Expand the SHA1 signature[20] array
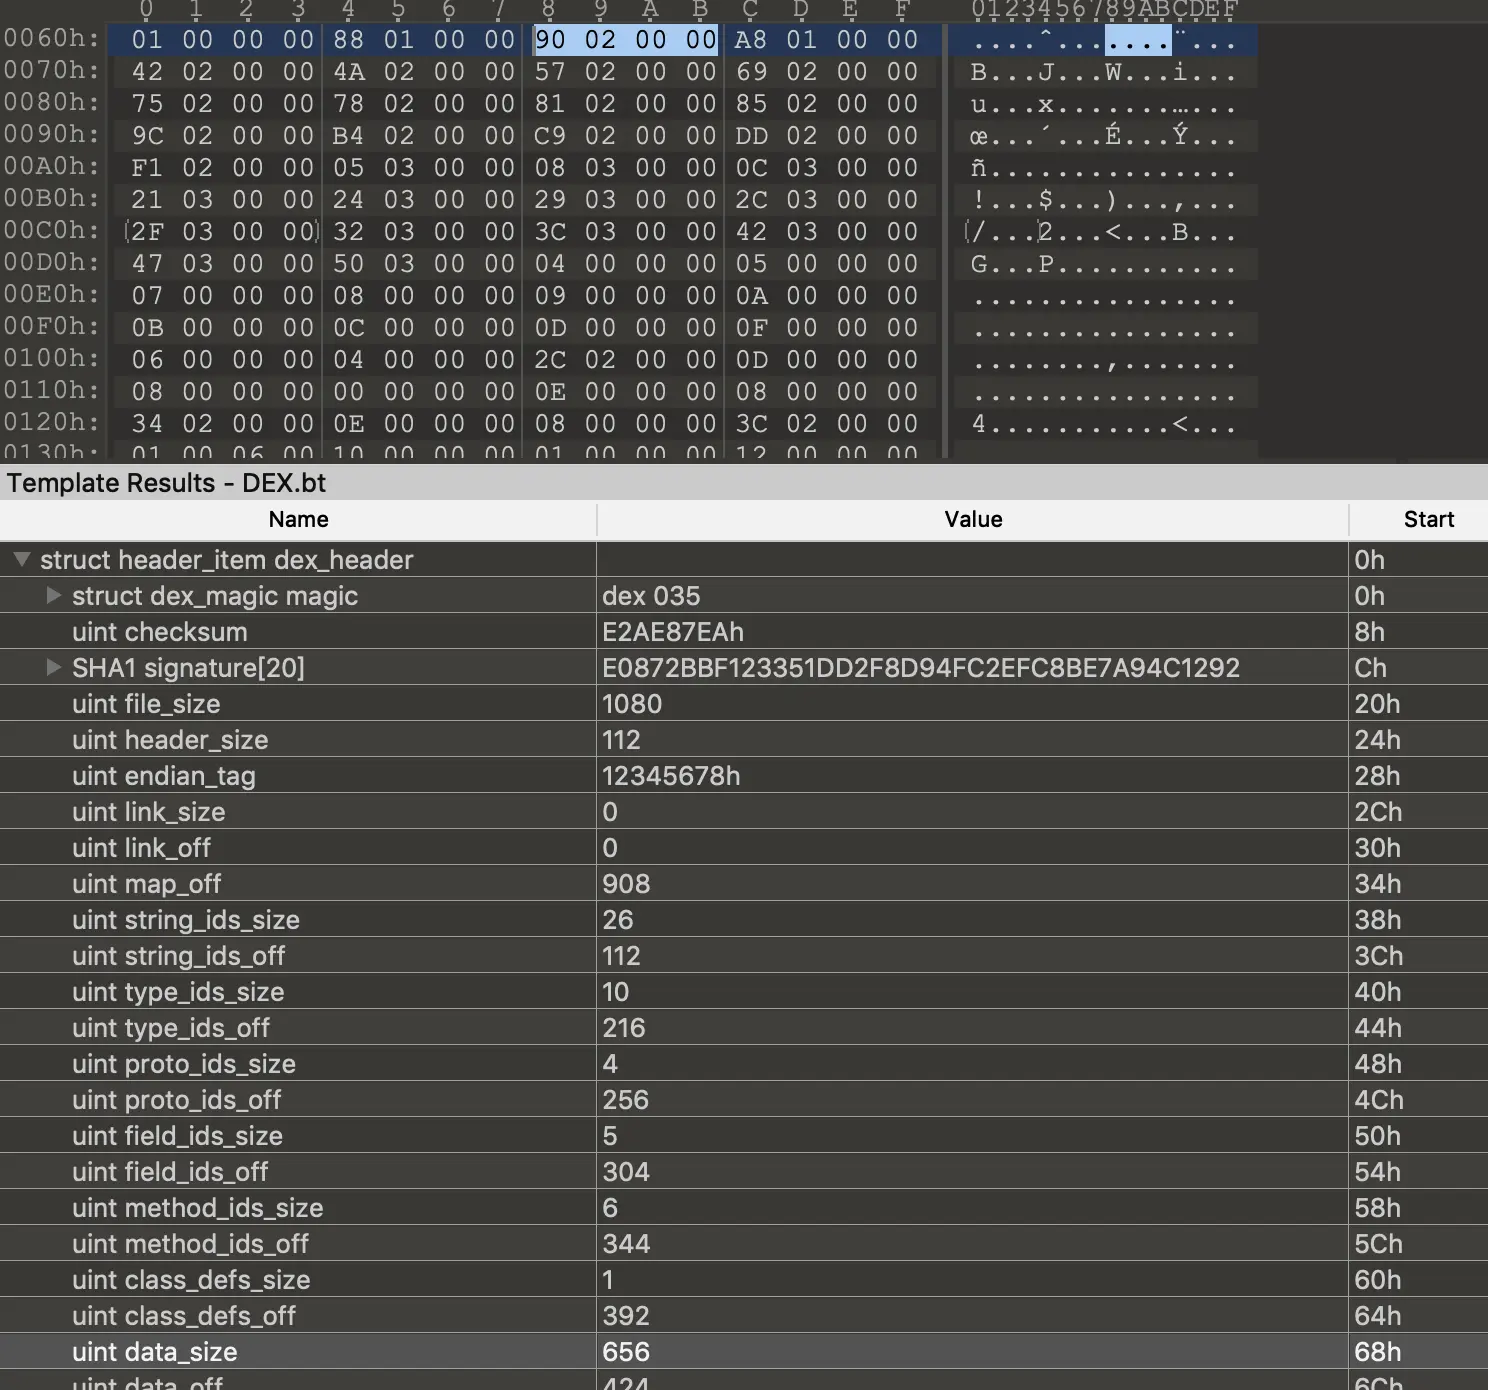The image size is (1488, 1390). (54, 668)
